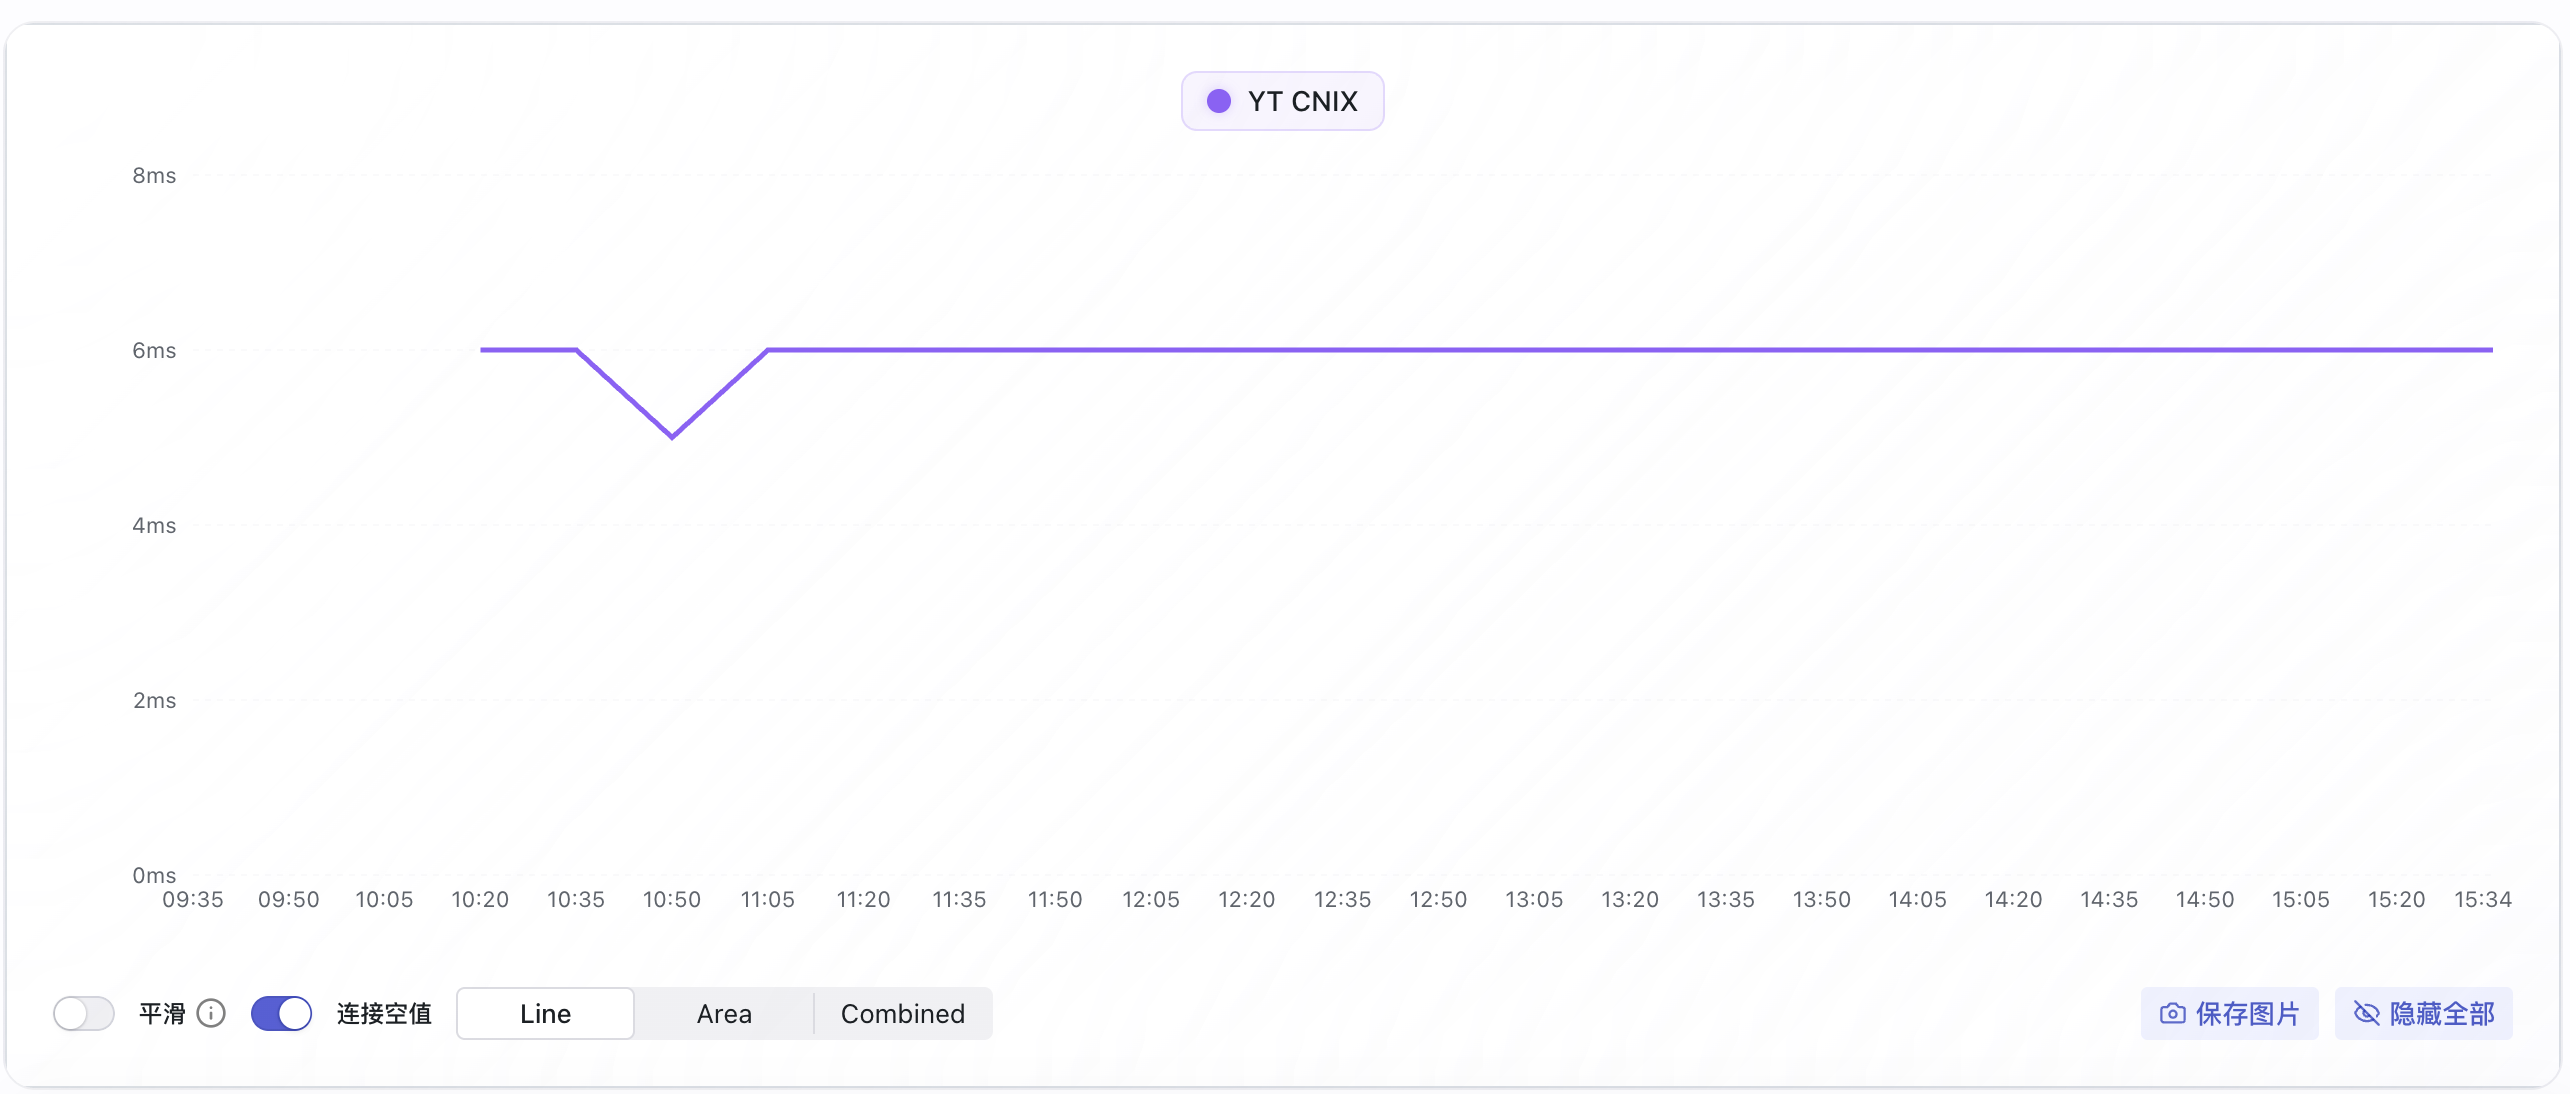Switch to the Area chart tab
Screen dimensions: 2570x1094
pos(724,1013)
